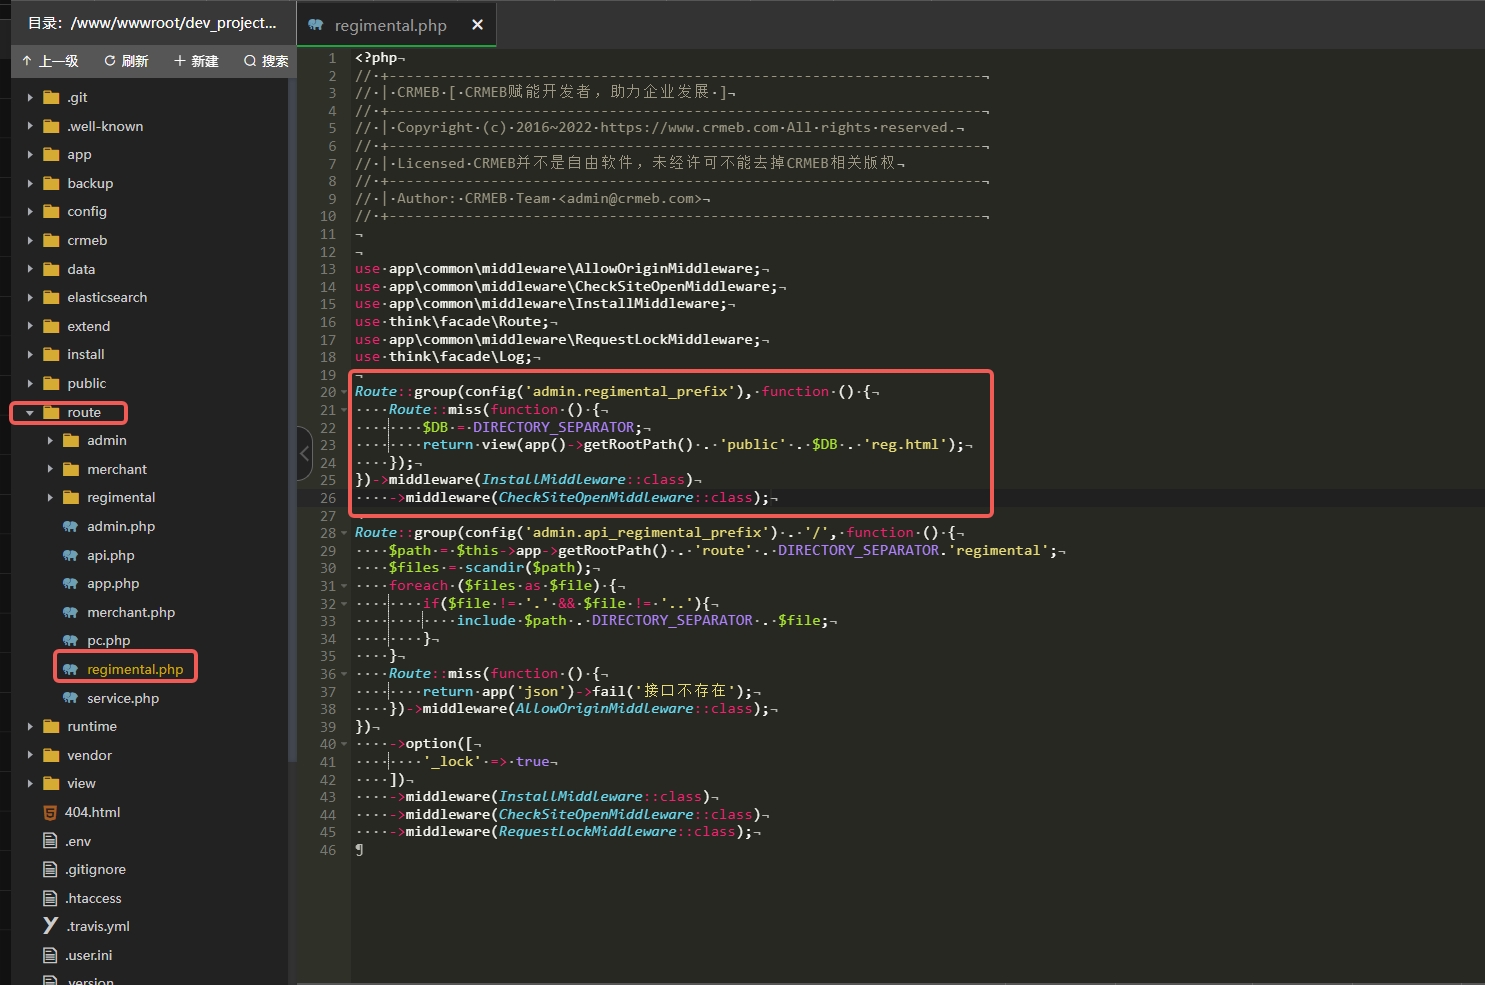Click the app.php PHP file icon
The width and height of the screenshot is (1485, 985).
(70, 583)
